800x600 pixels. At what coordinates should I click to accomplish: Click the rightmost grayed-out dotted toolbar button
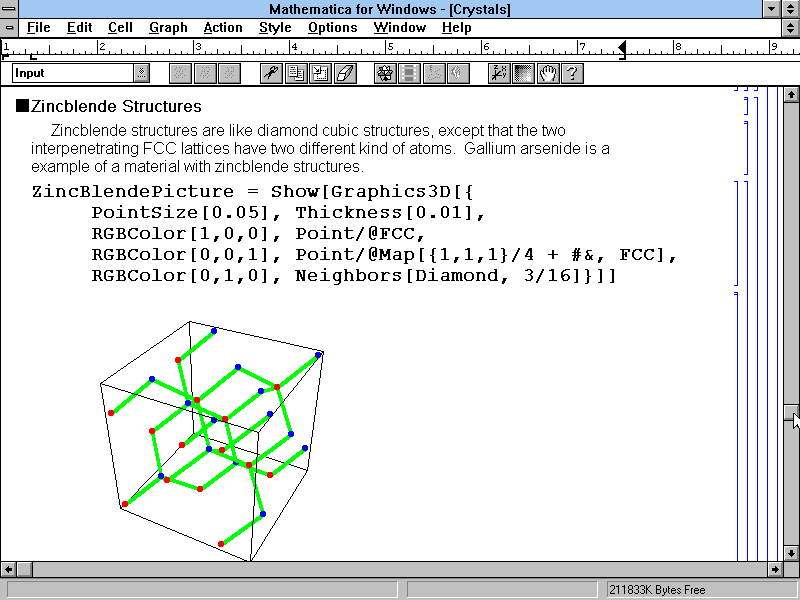[229, 73]
